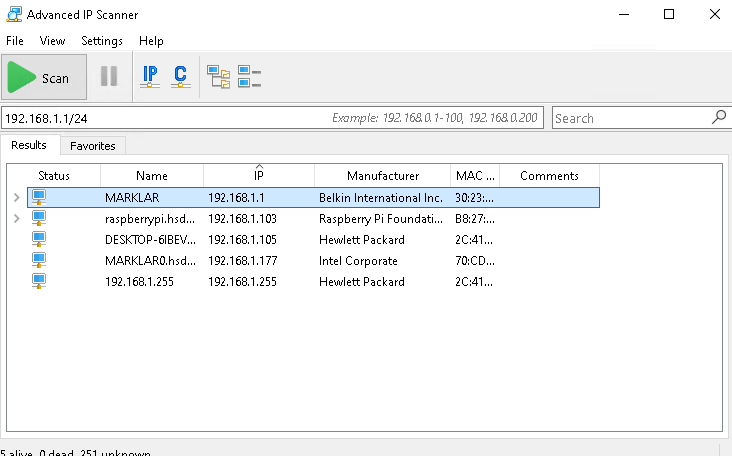Click the MAC cell B8:27:...
732x456 pixels.
tap(475, 219)
